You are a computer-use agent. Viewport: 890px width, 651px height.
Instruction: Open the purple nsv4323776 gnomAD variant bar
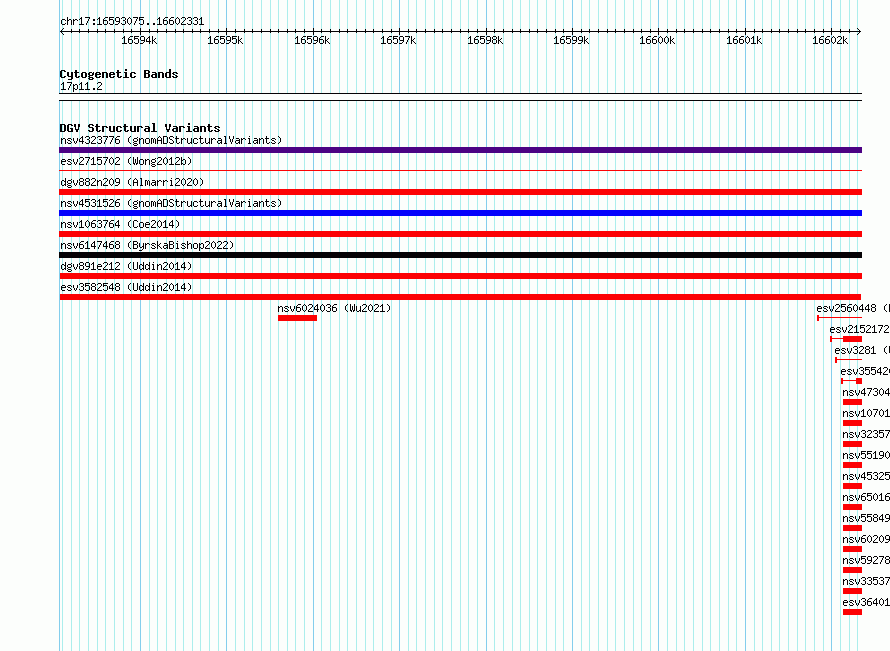coord(460,150)
